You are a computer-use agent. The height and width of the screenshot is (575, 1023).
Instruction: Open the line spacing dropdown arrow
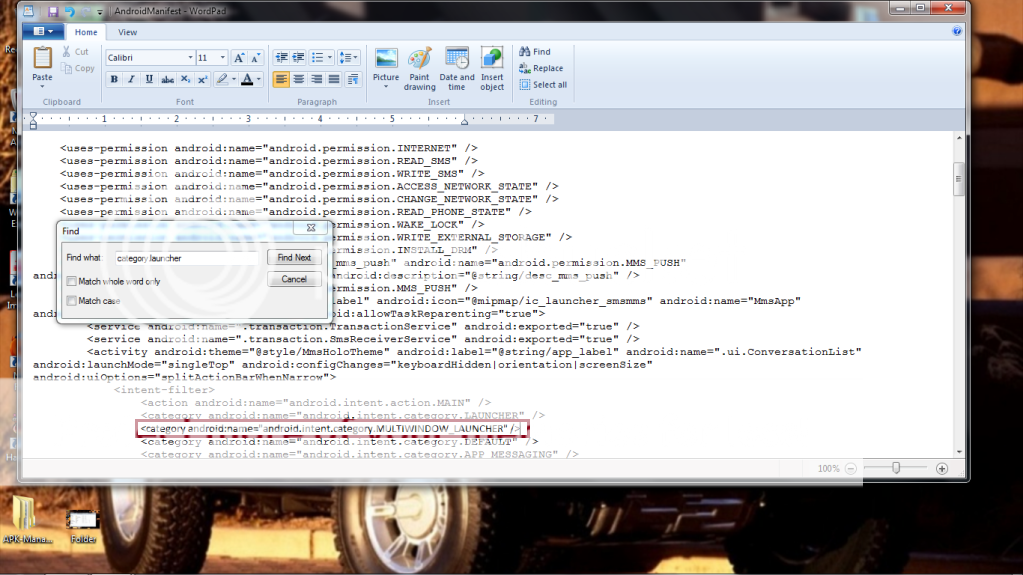point(356,57)
